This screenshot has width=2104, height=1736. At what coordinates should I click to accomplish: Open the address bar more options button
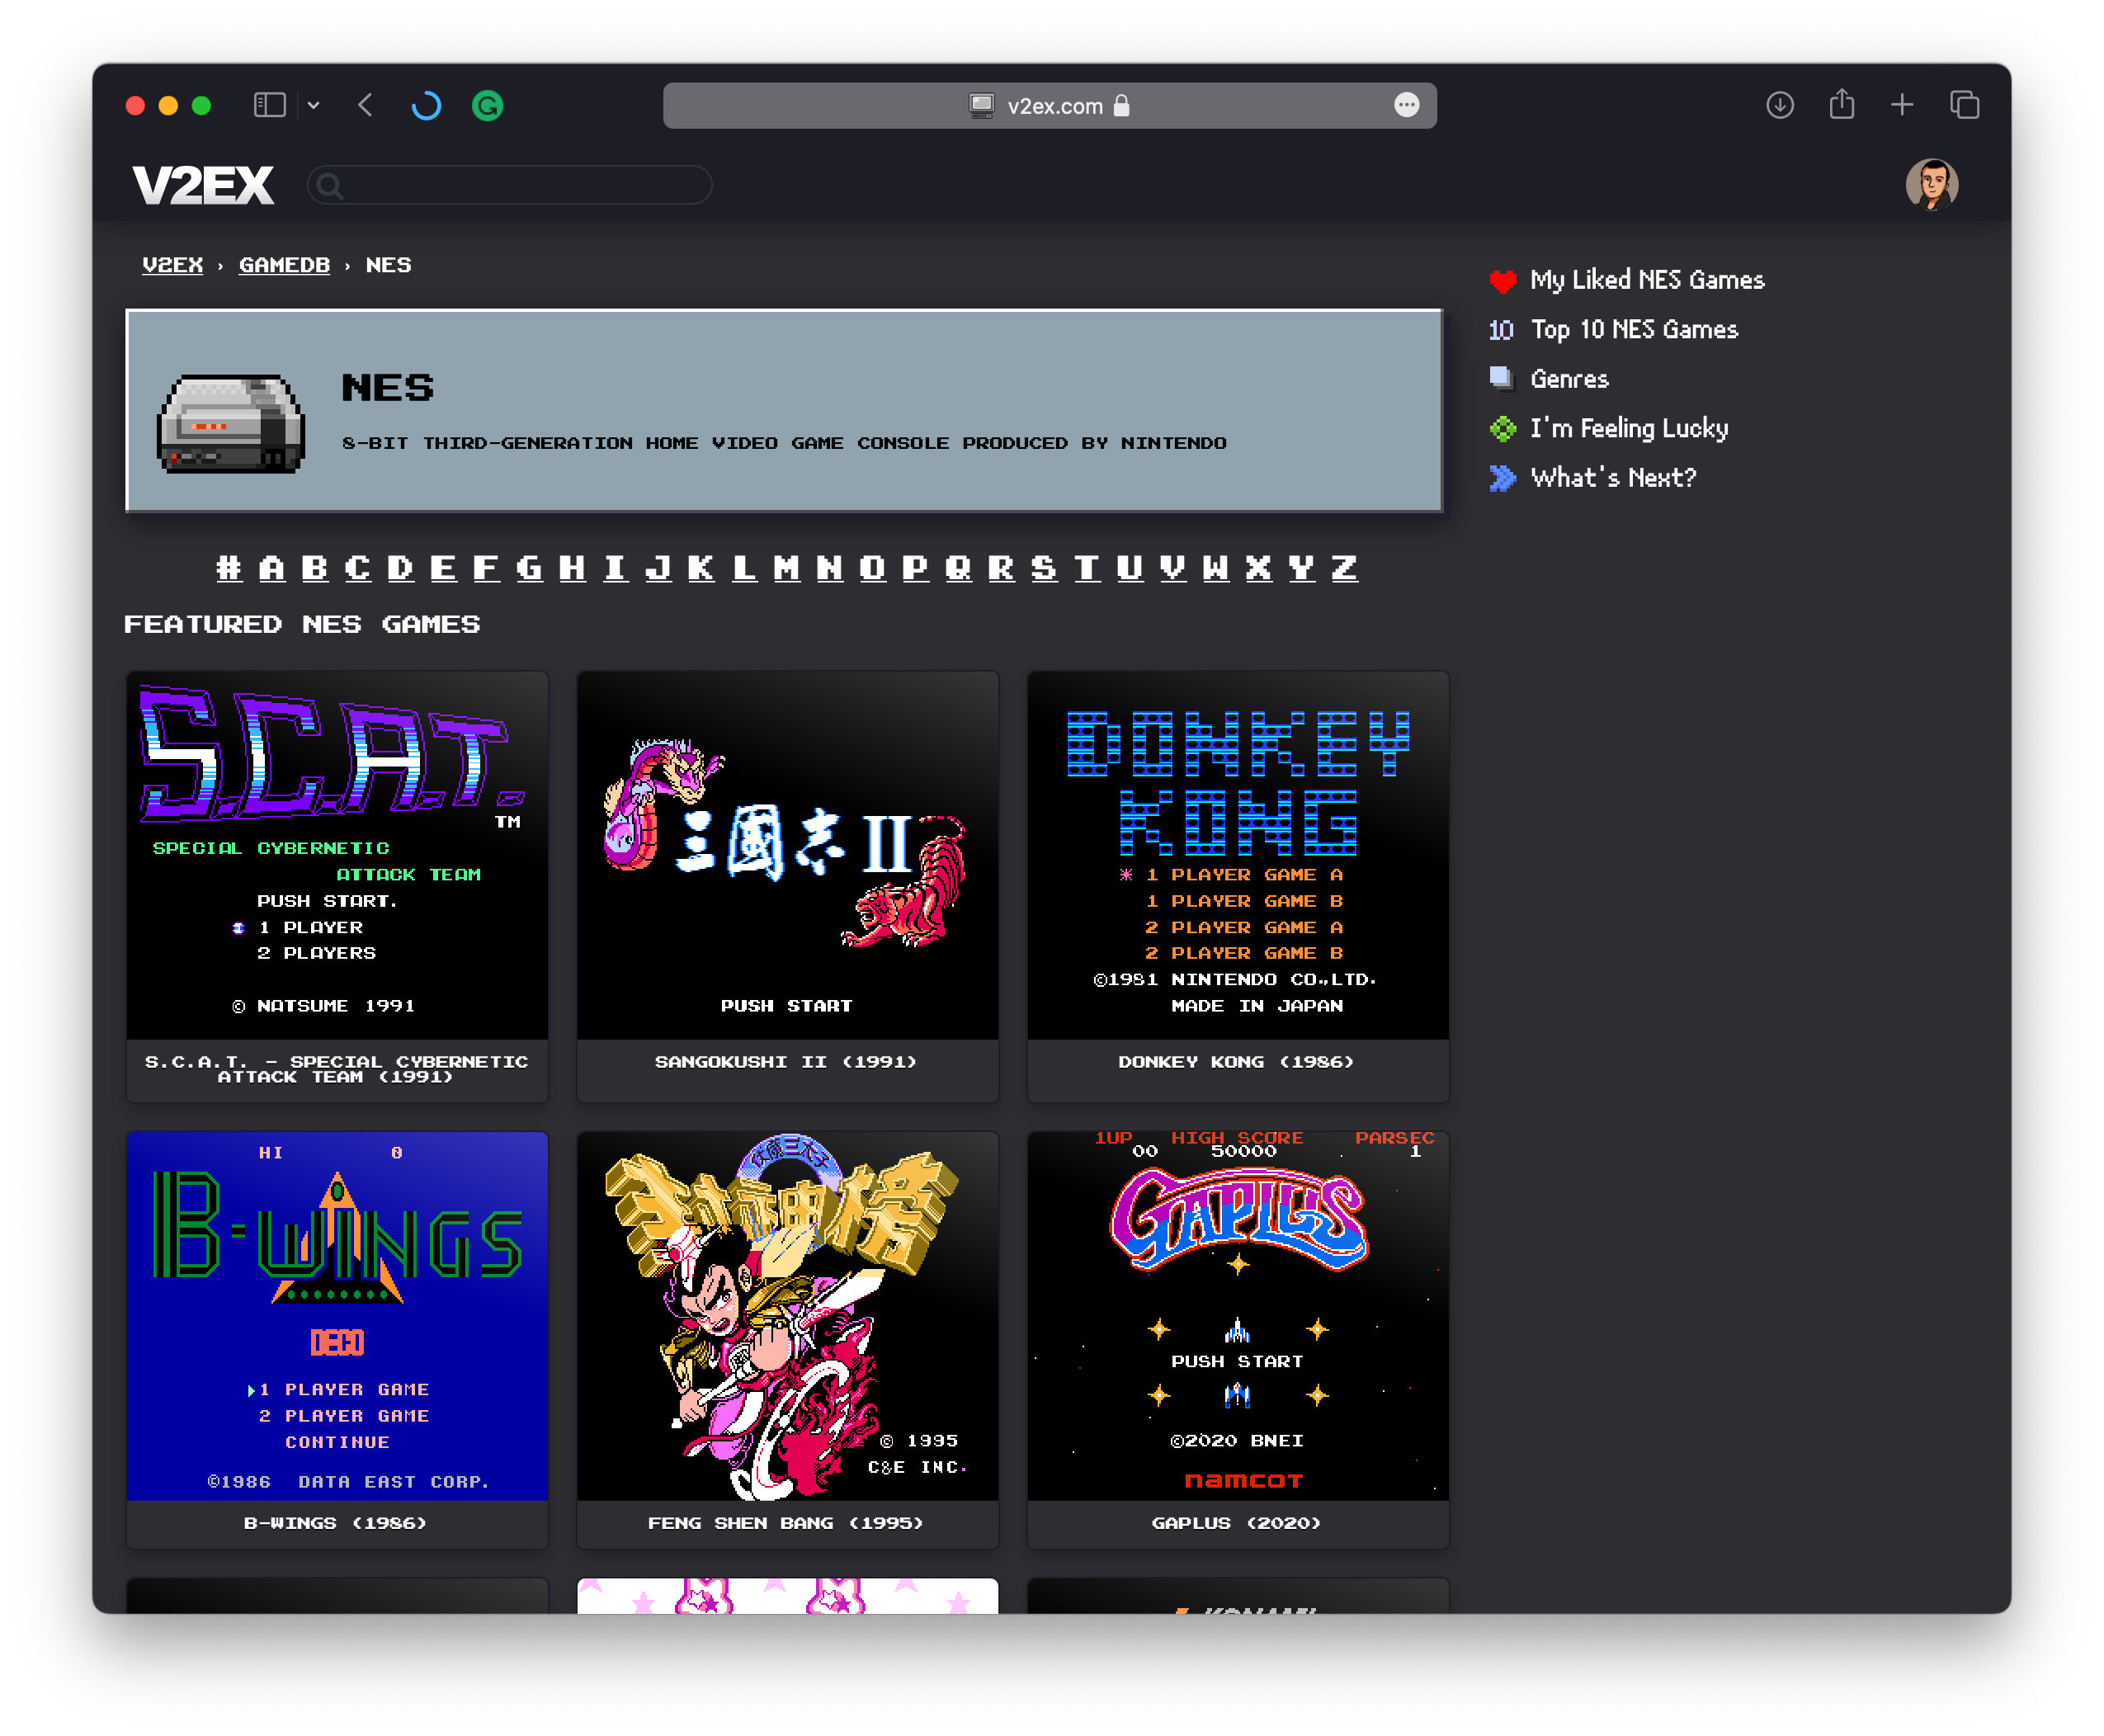[1406, 105]
